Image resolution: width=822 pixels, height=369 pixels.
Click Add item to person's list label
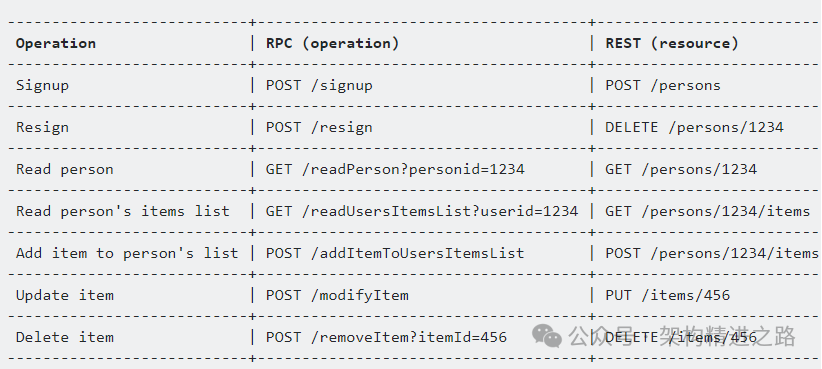tap(127, 253)
